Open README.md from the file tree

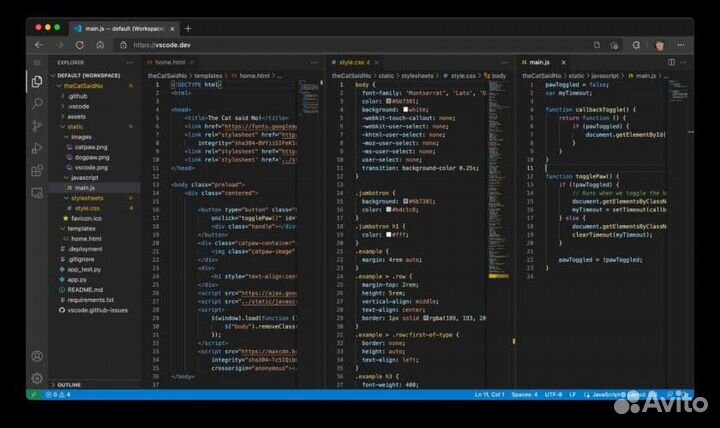click(x=84, y=290)
